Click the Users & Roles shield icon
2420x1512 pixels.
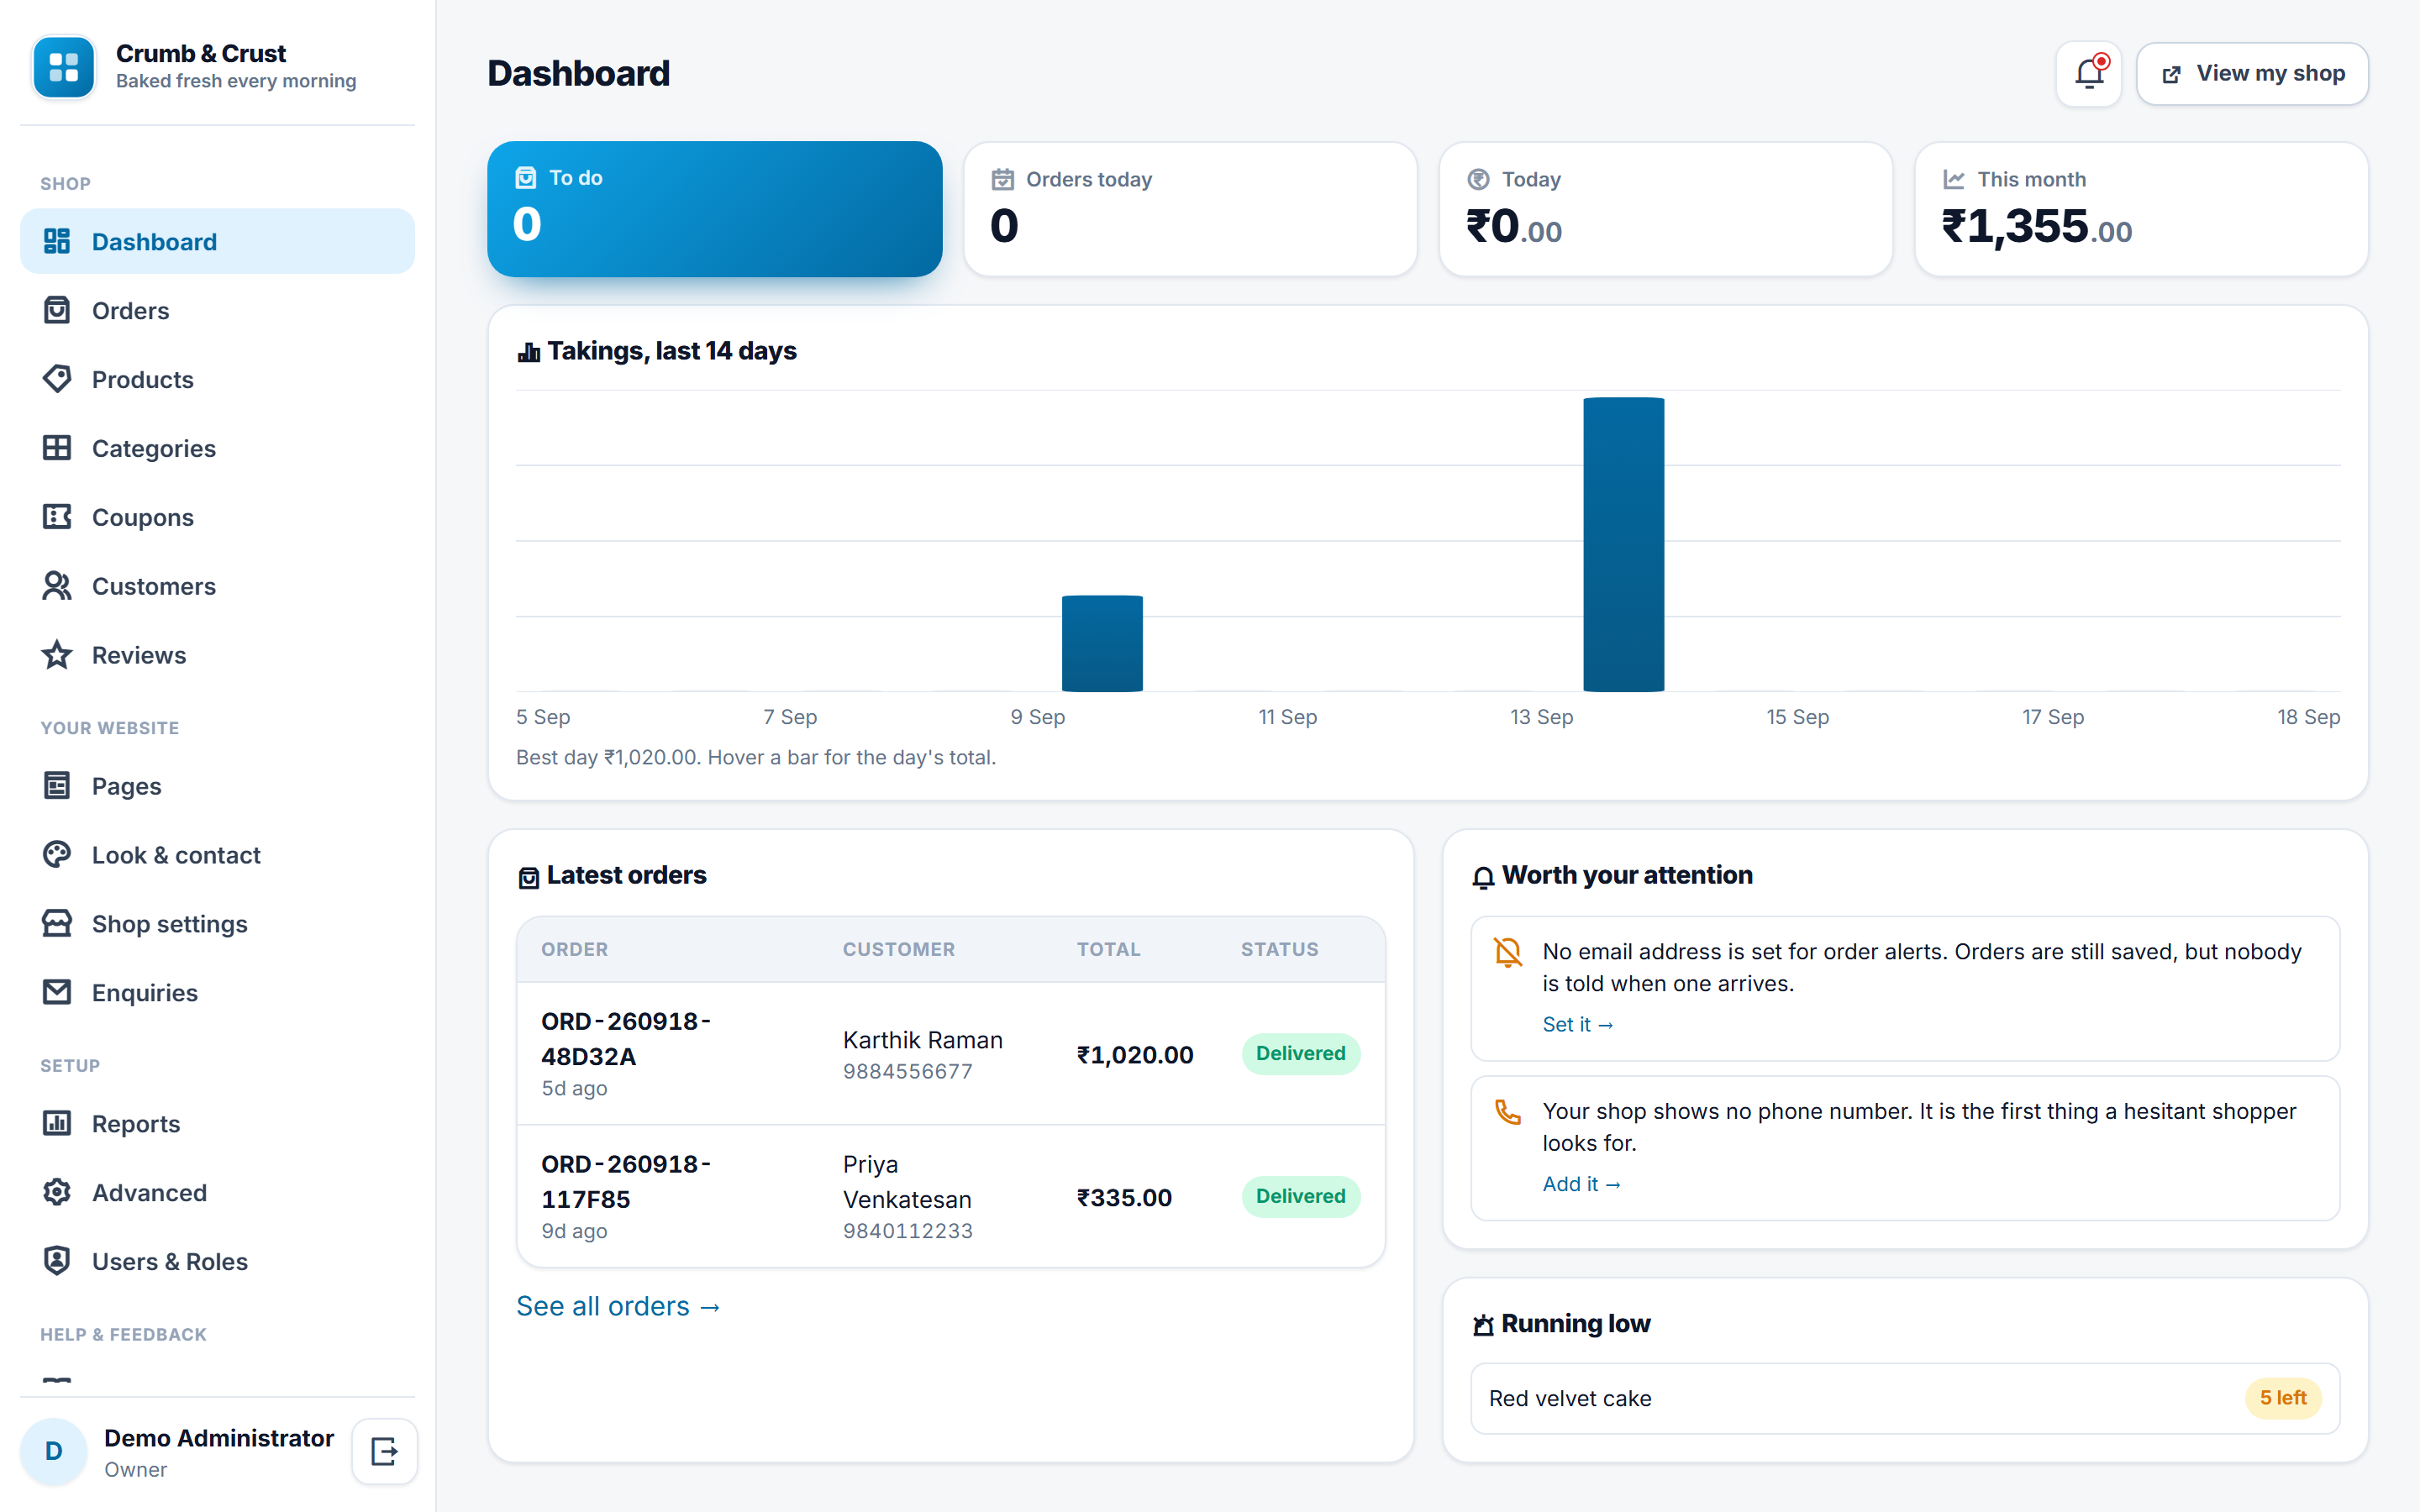click(57, 1261)
